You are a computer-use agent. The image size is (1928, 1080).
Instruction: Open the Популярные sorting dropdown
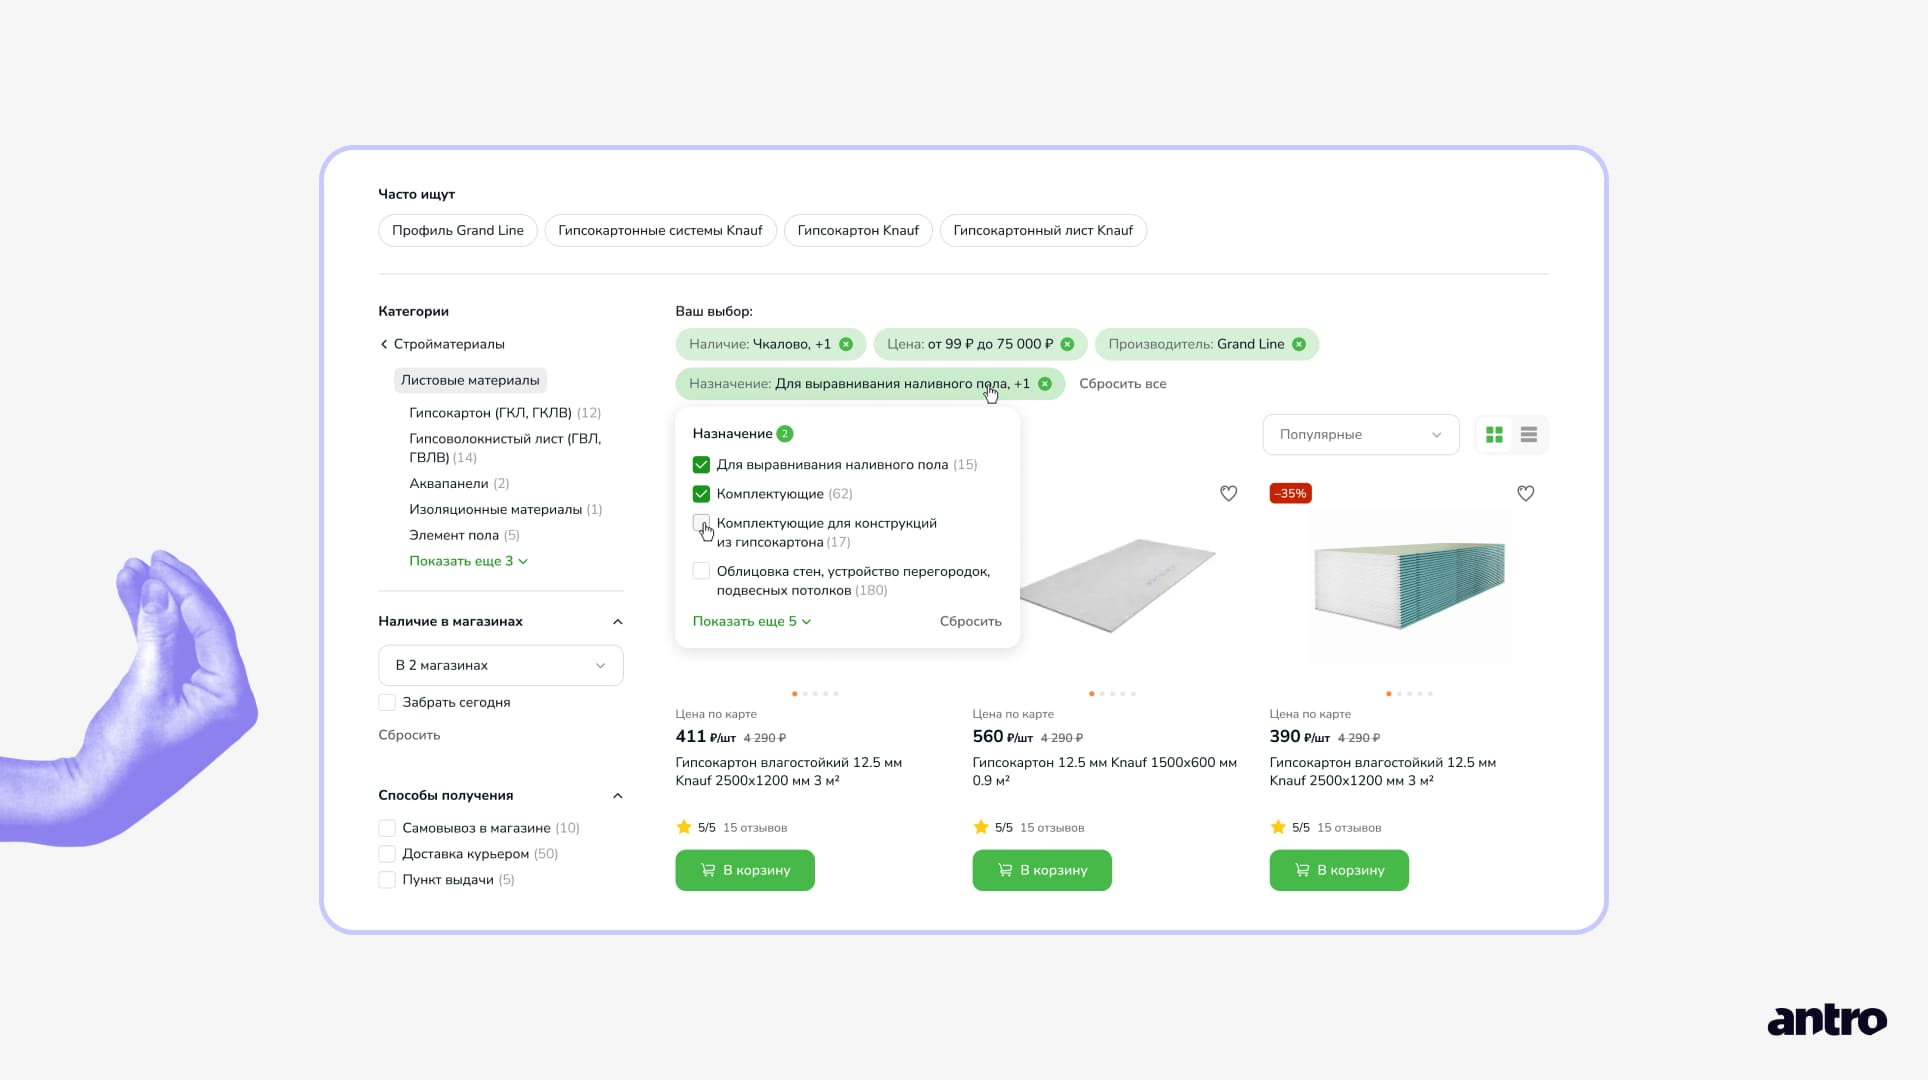1360,435
